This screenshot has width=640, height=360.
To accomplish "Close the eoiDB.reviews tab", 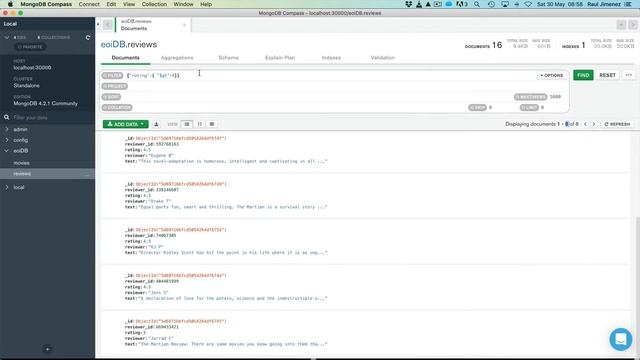I will click(x=184, y=25).
